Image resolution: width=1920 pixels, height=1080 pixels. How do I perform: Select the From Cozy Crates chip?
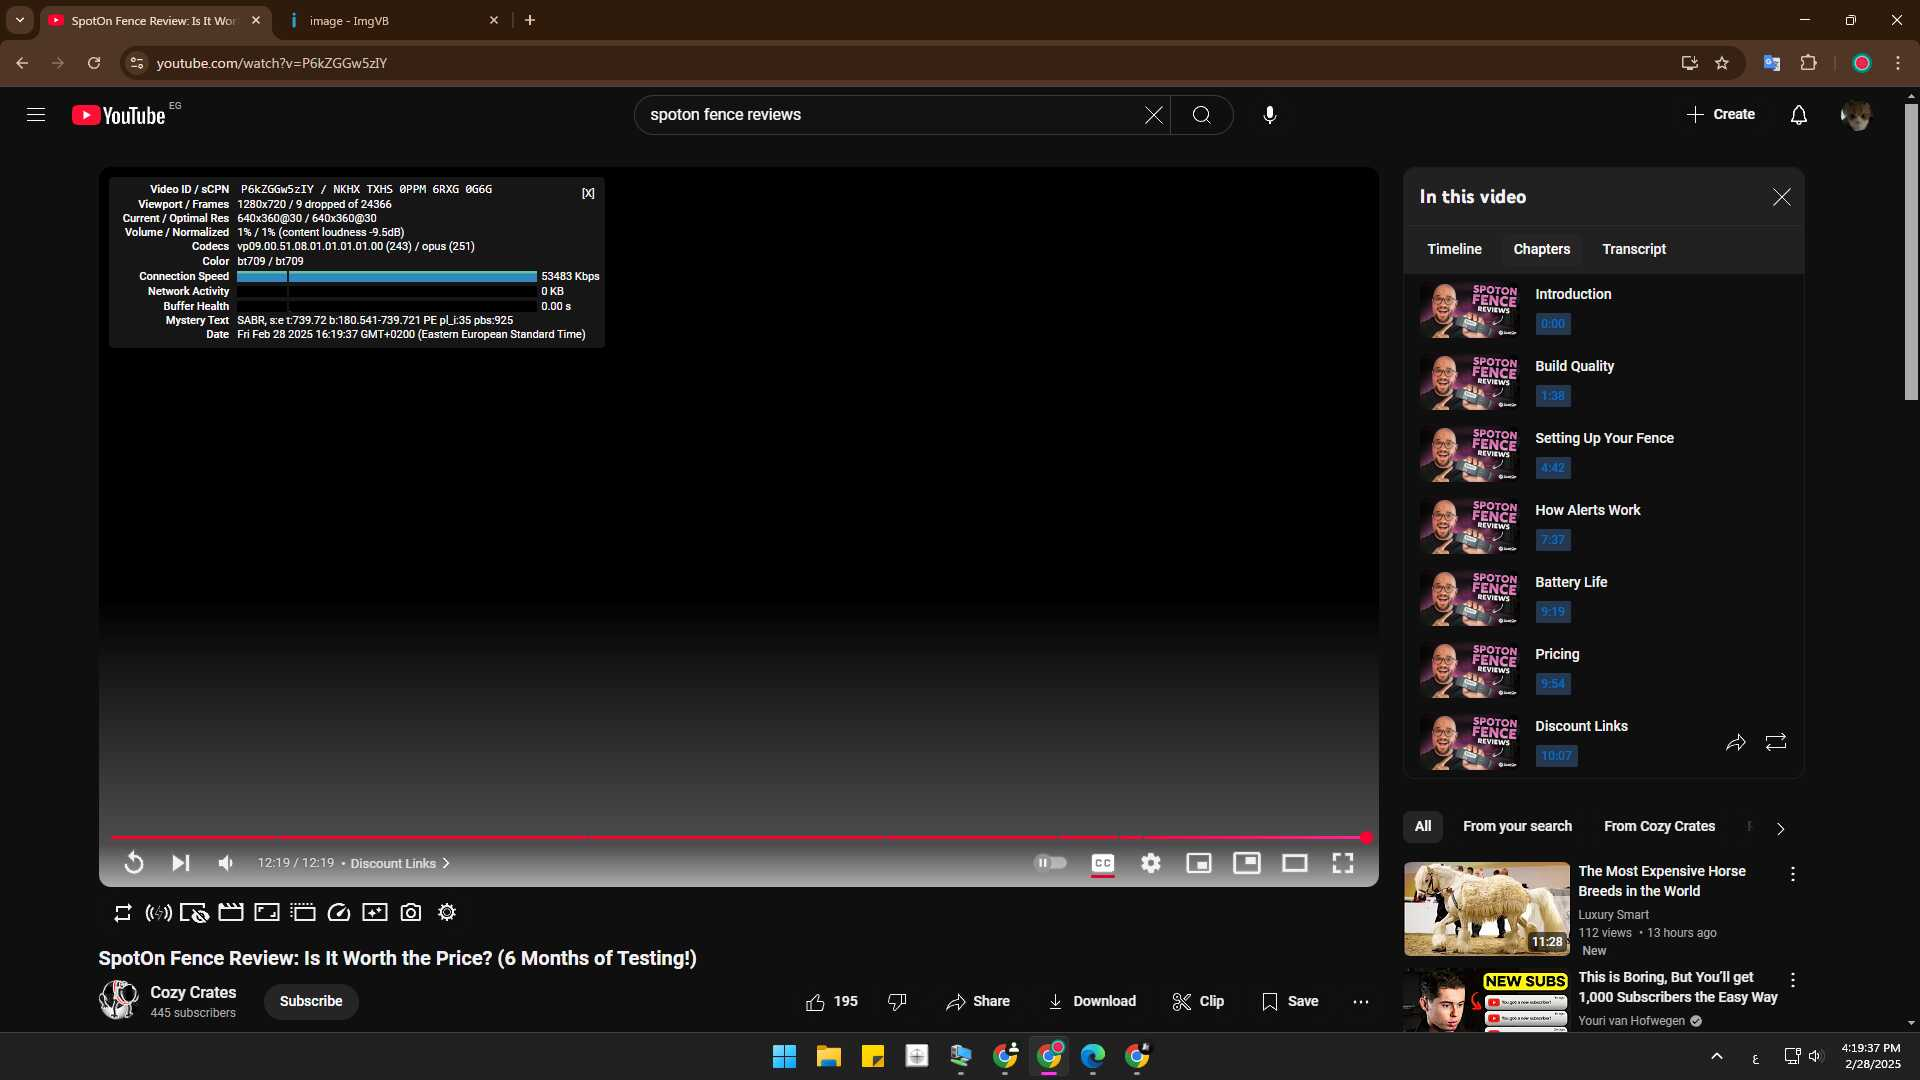pyautogui.click(x=1659, y=826)
